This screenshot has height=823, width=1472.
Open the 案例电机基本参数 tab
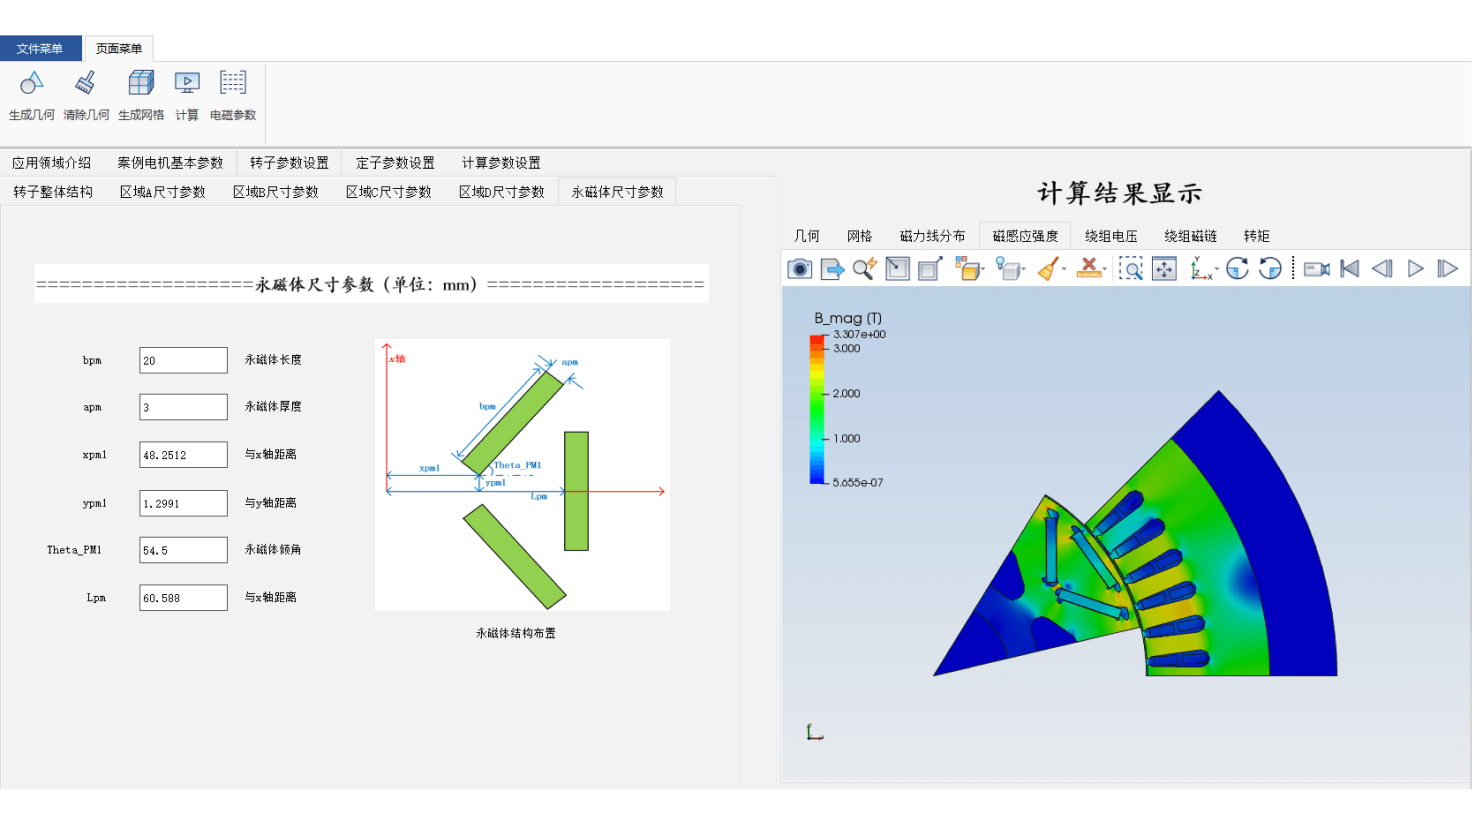(x=170, y=162)
